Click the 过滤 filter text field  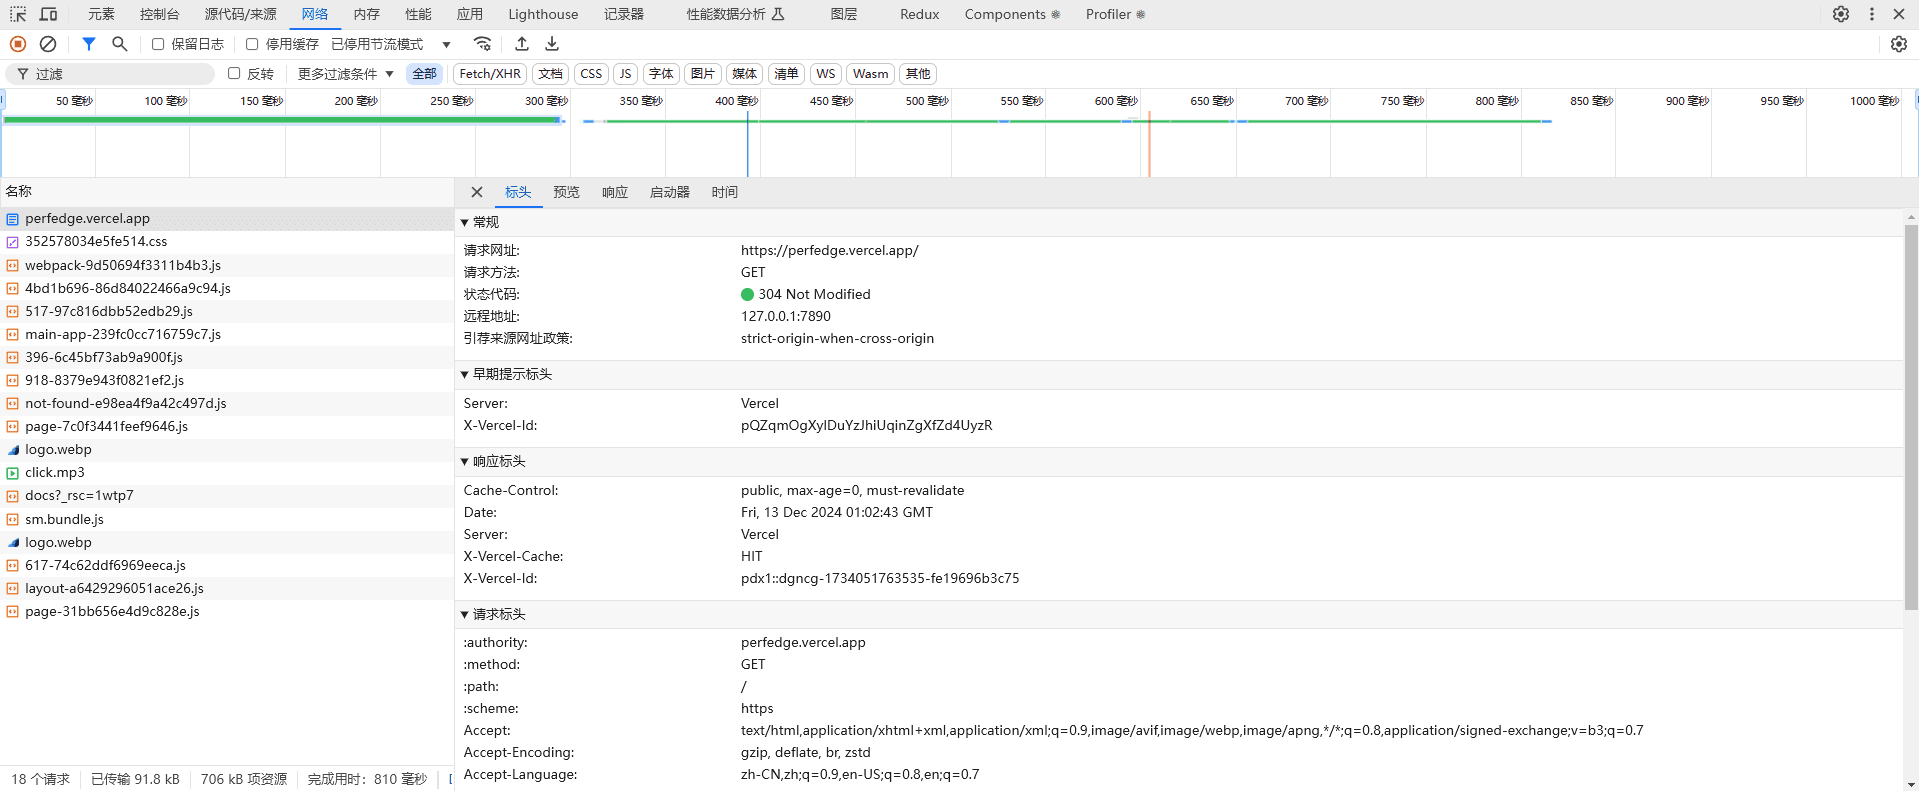pyautogui.click(x=120, y=74)
